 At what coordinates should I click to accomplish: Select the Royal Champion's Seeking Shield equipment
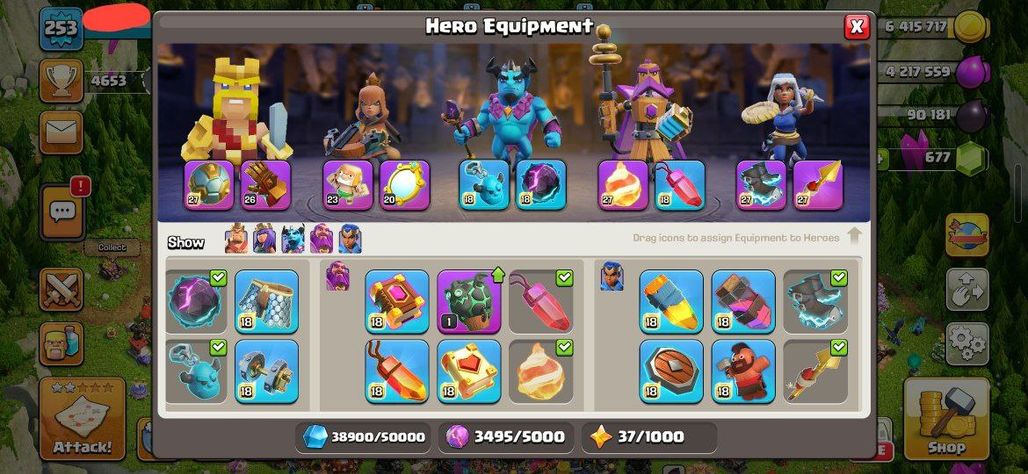click(671, 371)
